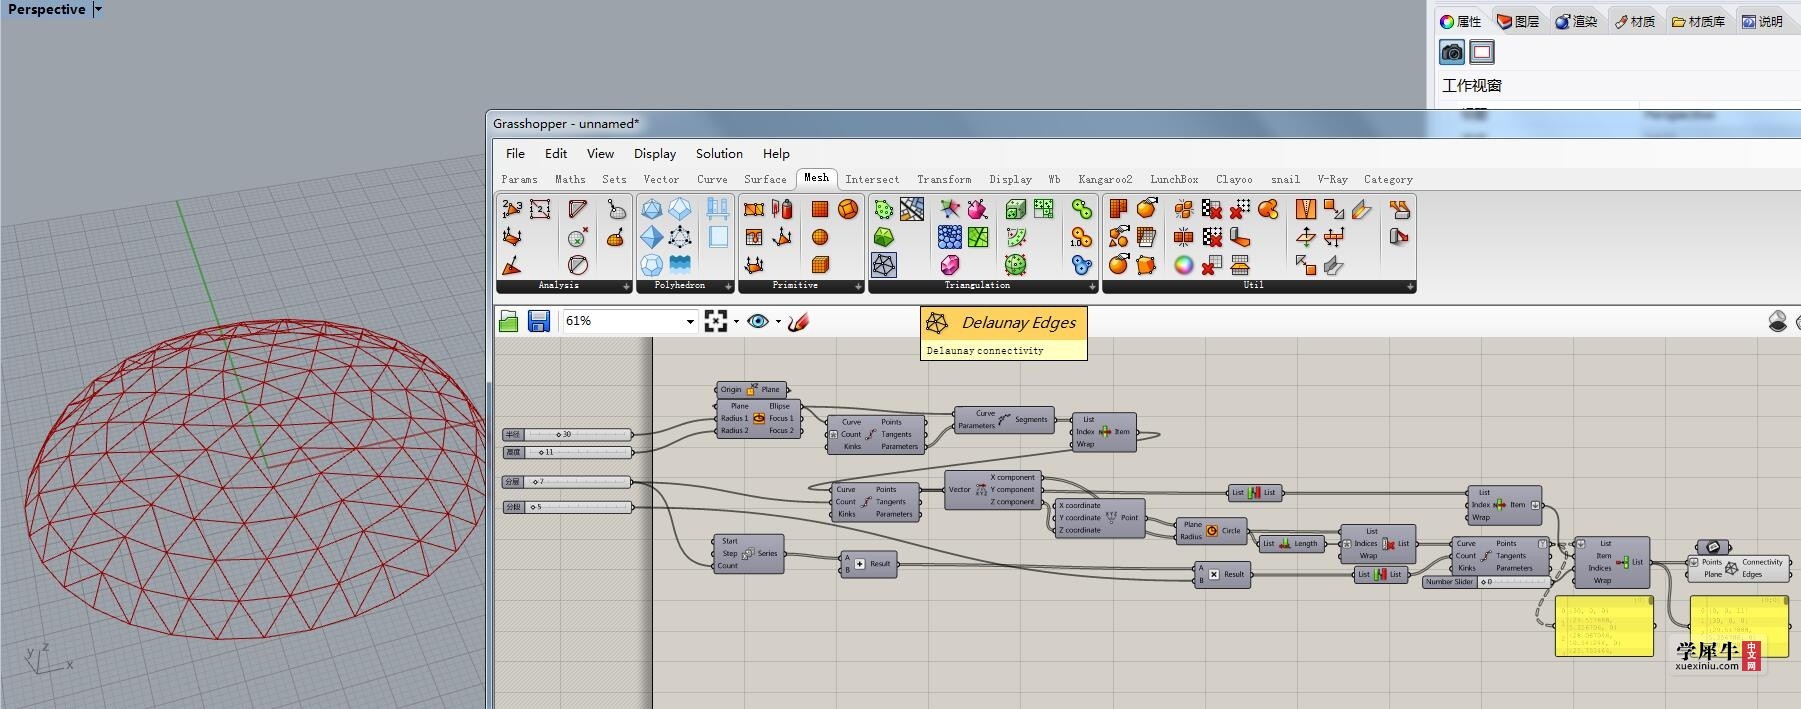Open the File menu

[x=515, y=153]
